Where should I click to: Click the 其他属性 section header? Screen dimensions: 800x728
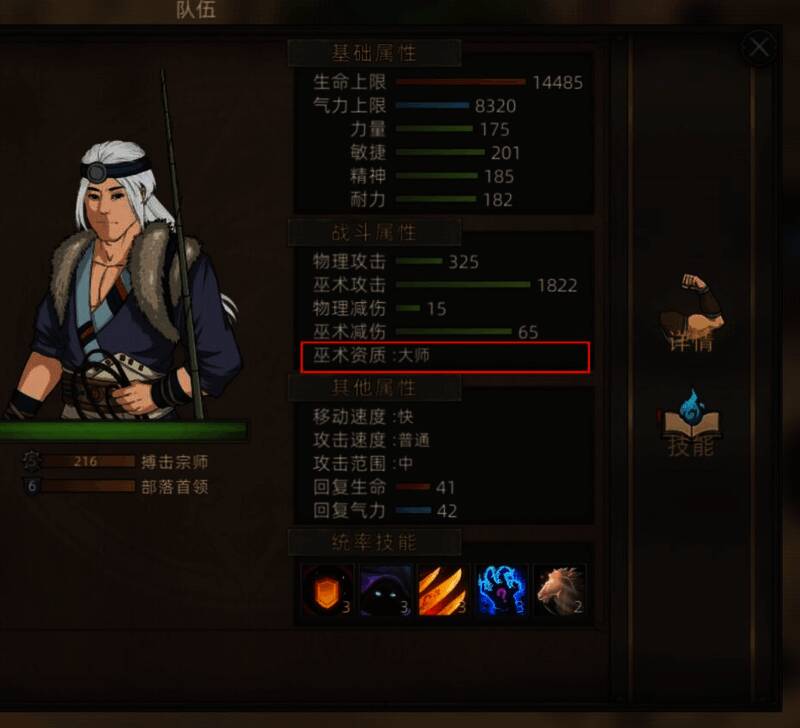(374, 388)
